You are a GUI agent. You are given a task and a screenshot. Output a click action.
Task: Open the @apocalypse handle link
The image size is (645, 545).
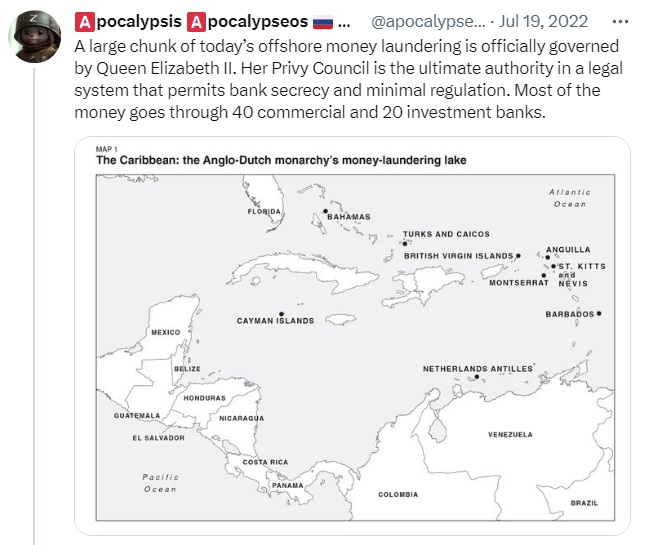tap(428, 21)
